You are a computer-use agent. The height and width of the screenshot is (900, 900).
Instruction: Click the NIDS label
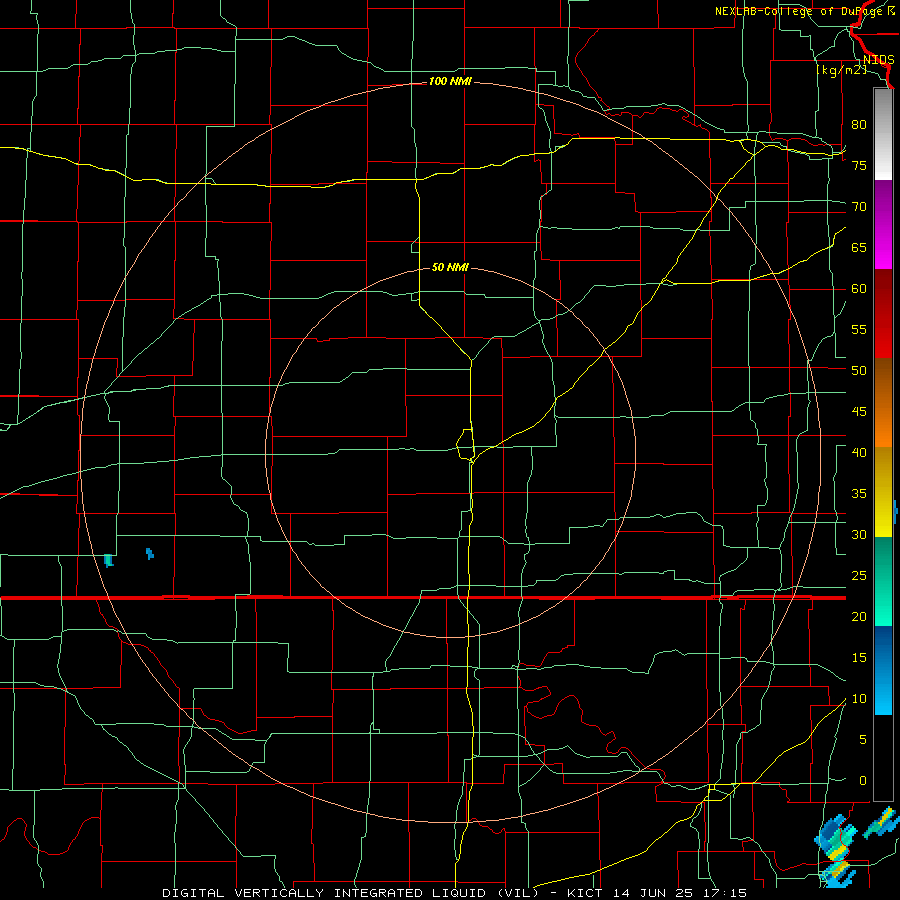point(878,60)
